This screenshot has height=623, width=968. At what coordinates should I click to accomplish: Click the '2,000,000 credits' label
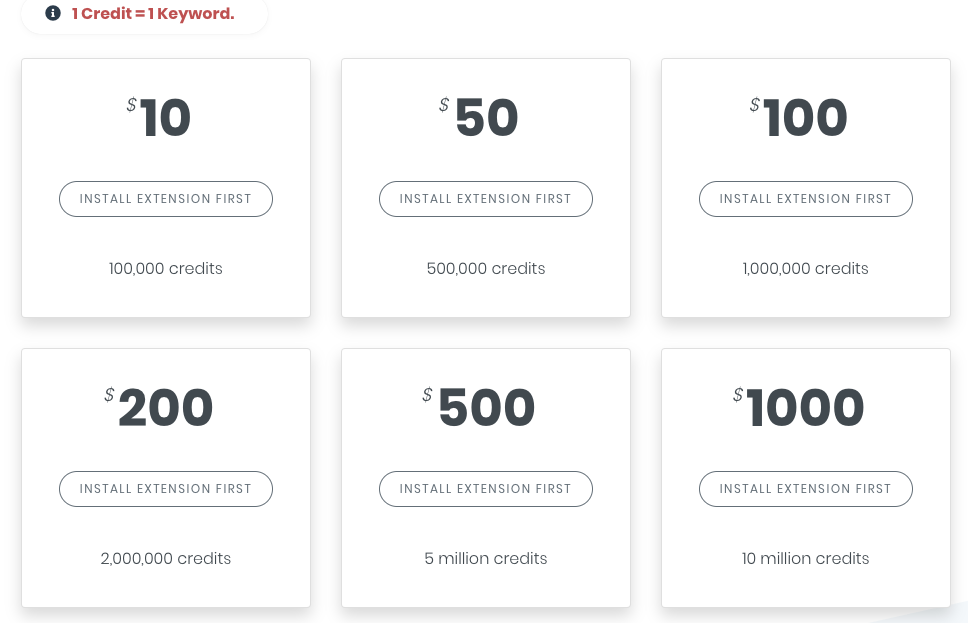(x=166, y=558)
